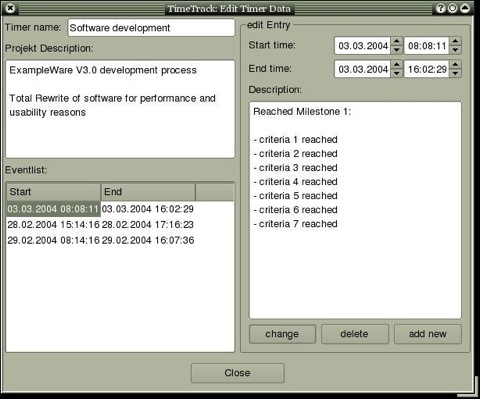
Task: Increment the End time 16:02:29 clock
Action: [455, 65]
